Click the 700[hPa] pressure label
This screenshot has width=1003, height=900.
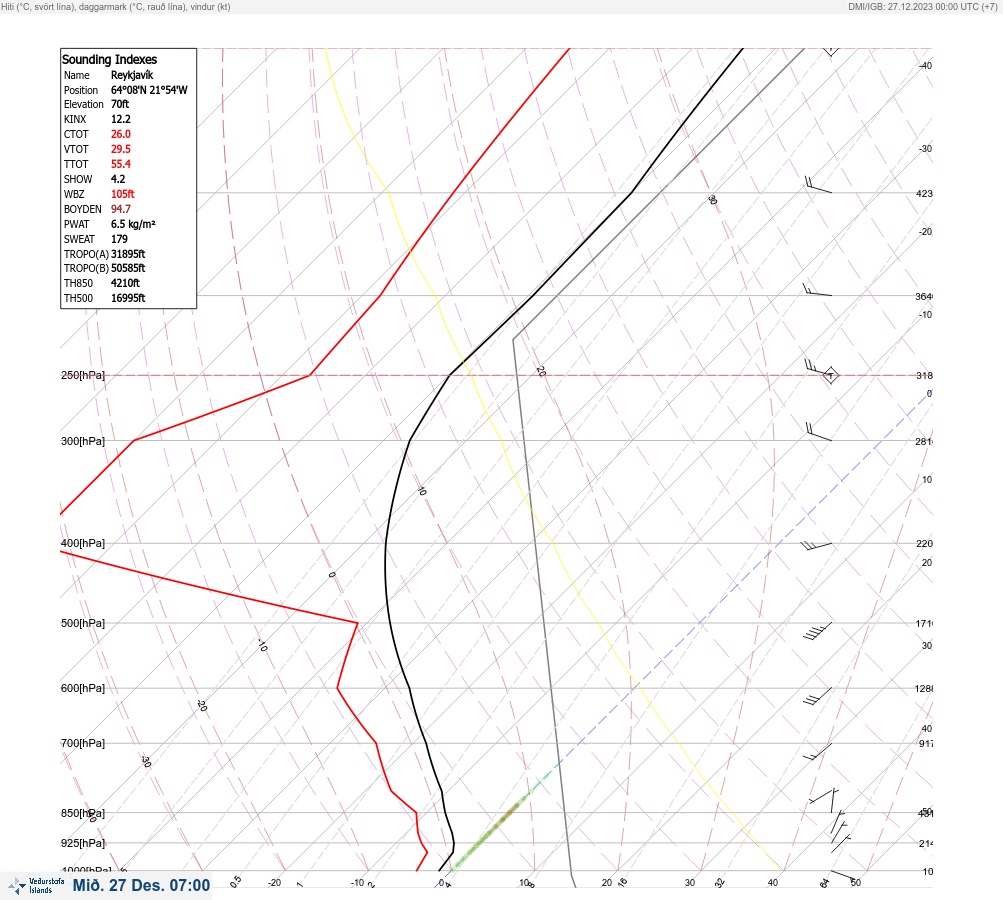[83, 743]
